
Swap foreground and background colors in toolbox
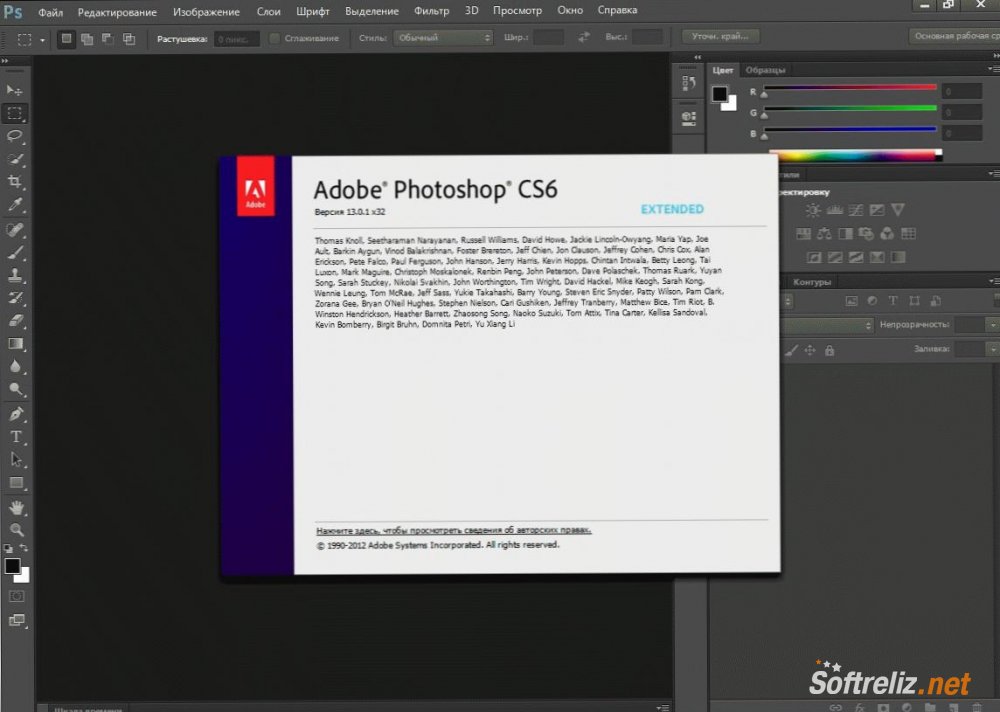(24, 548)
